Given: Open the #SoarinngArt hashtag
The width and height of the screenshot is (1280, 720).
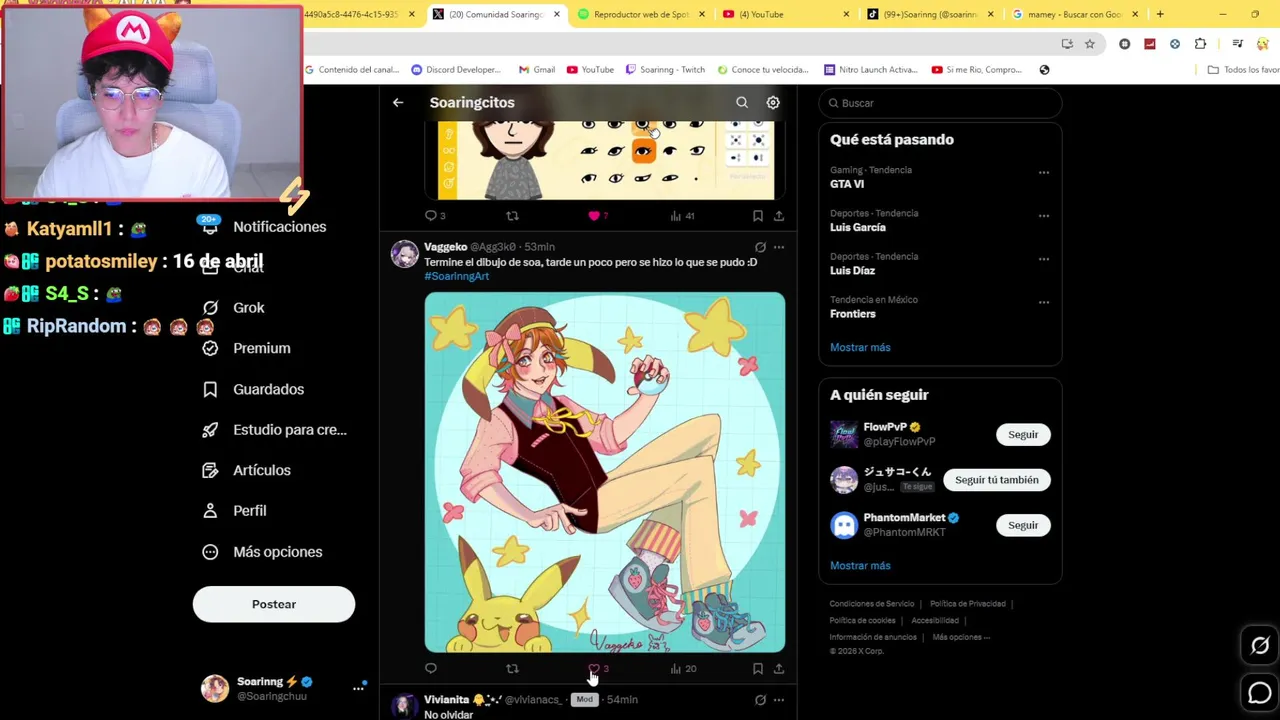Looking at the screenshot, I should click(456, 276).
